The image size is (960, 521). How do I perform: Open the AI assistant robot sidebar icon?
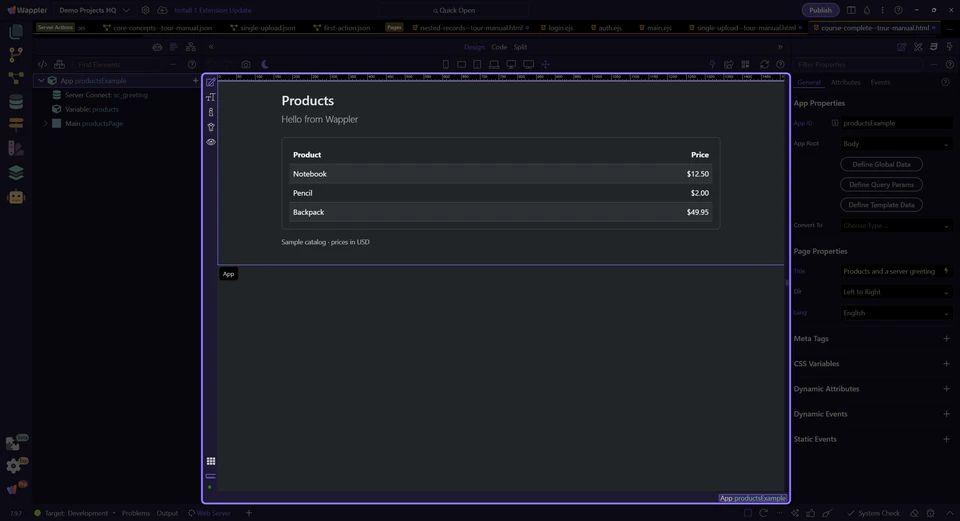pos(16,197)
